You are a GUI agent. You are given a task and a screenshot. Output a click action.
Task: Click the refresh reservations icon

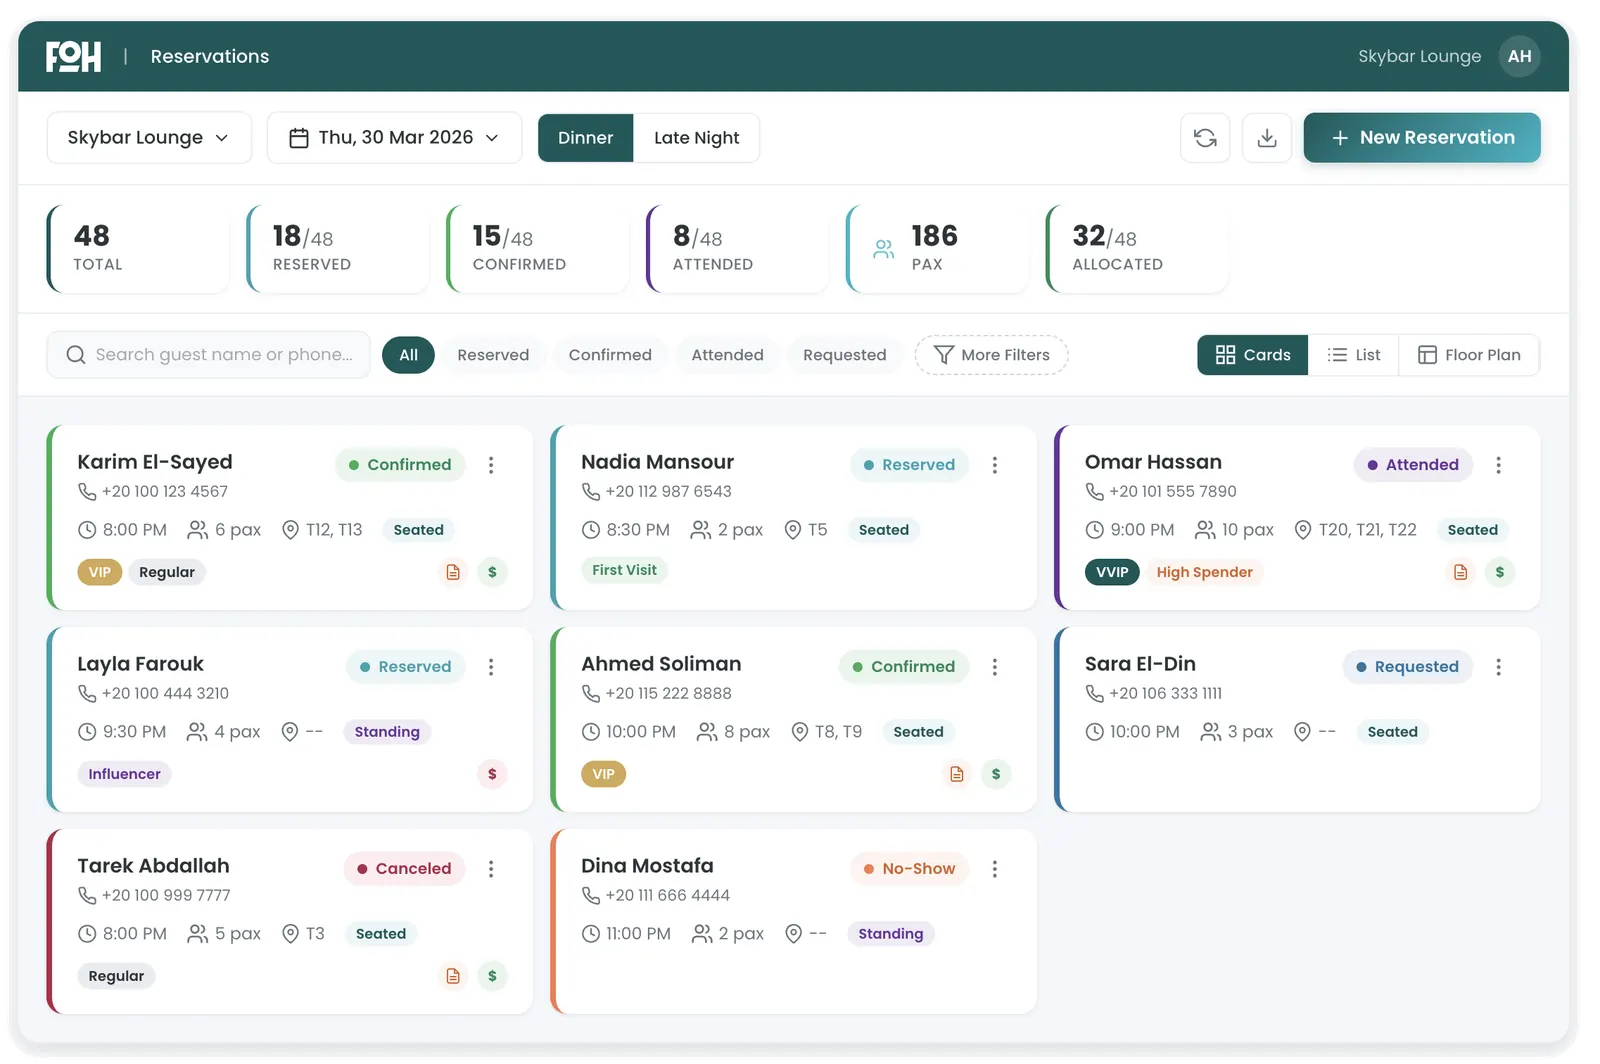tap(1205, 138)
